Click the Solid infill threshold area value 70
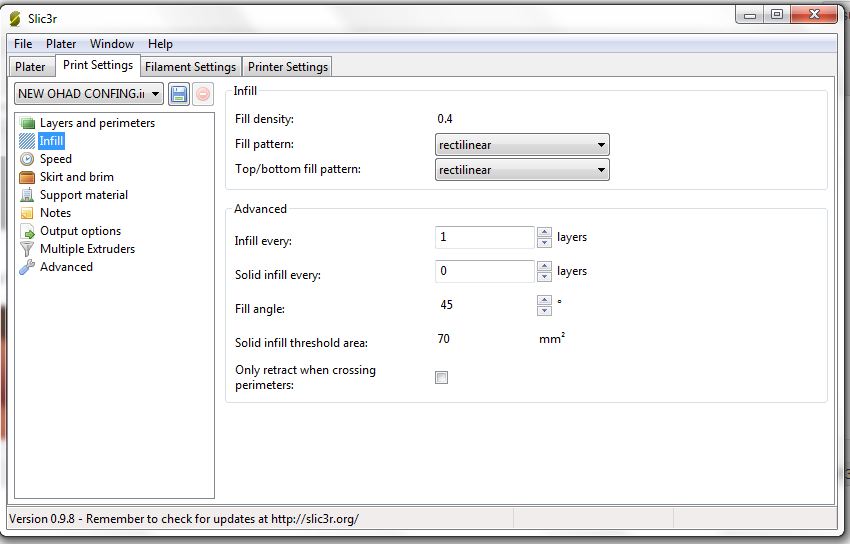This screenshot has width=850, height=544. click(x=443, y=339)
